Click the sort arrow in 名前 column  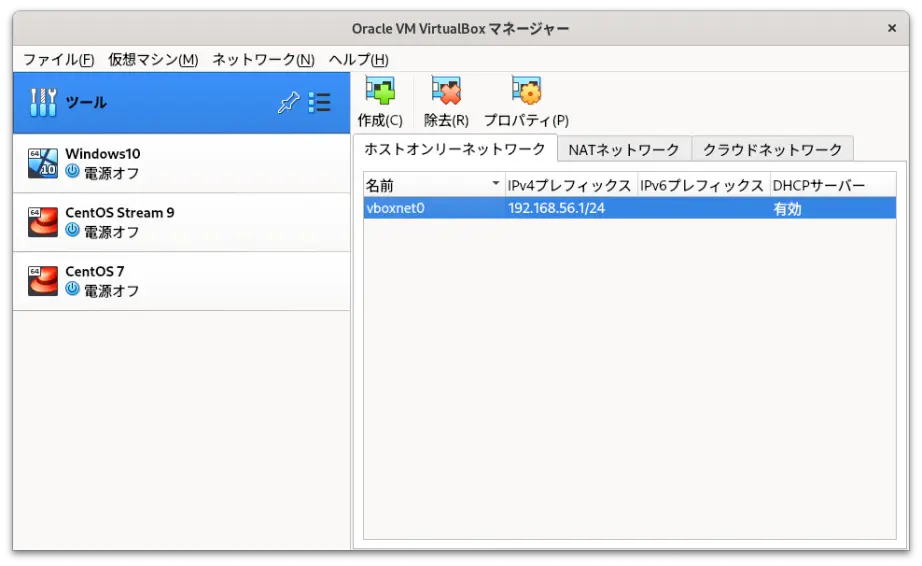click(x=496, y=183)
